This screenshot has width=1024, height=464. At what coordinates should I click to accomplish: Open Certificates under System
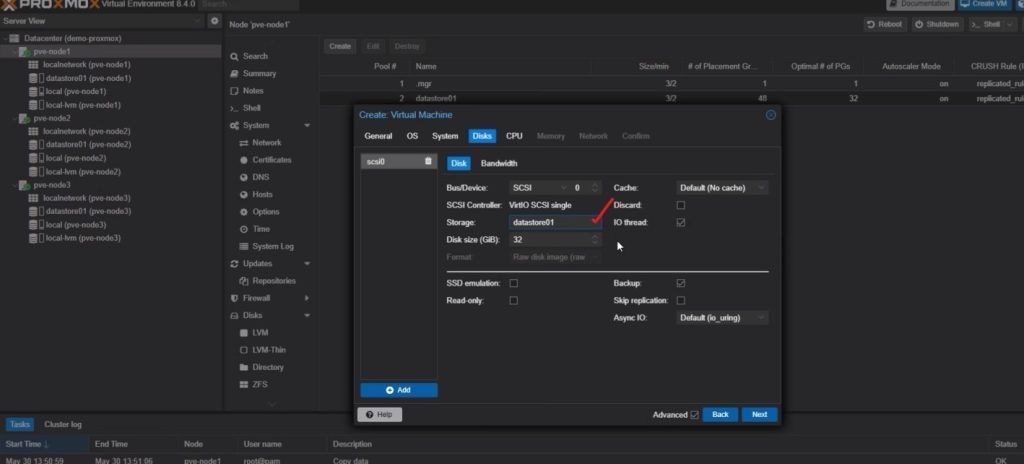272,159
